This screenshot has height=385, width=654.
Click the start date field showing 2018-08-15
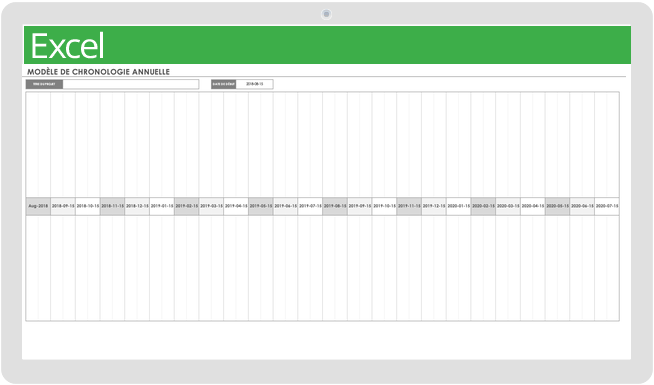[x=254, y=84]
